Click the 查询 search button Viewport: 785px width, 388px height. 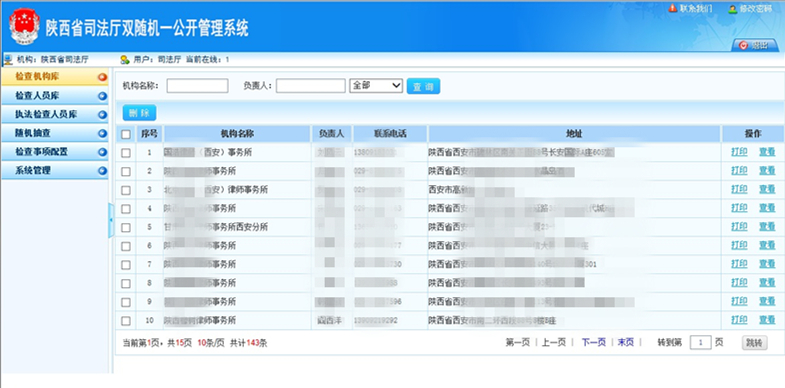(423, 86)
